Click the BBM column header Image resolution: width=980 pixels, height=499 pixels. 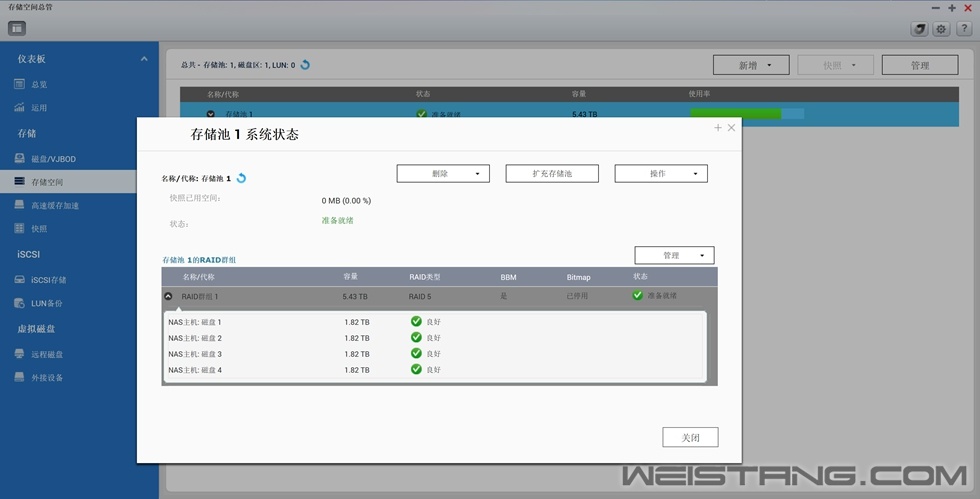tap(508, 277)
